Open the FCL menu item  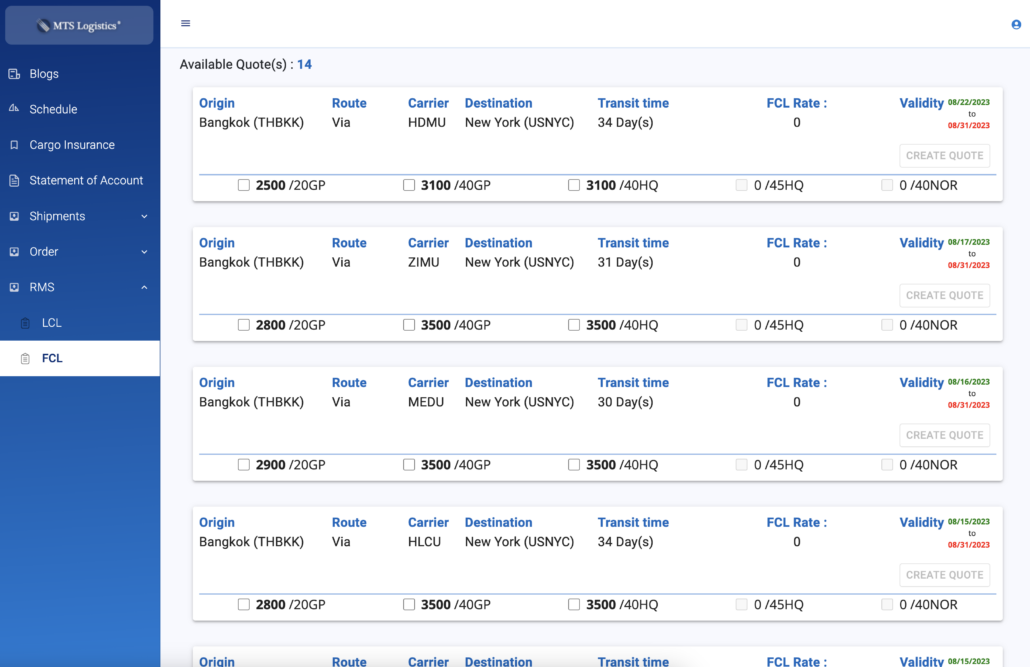point(52,358)
